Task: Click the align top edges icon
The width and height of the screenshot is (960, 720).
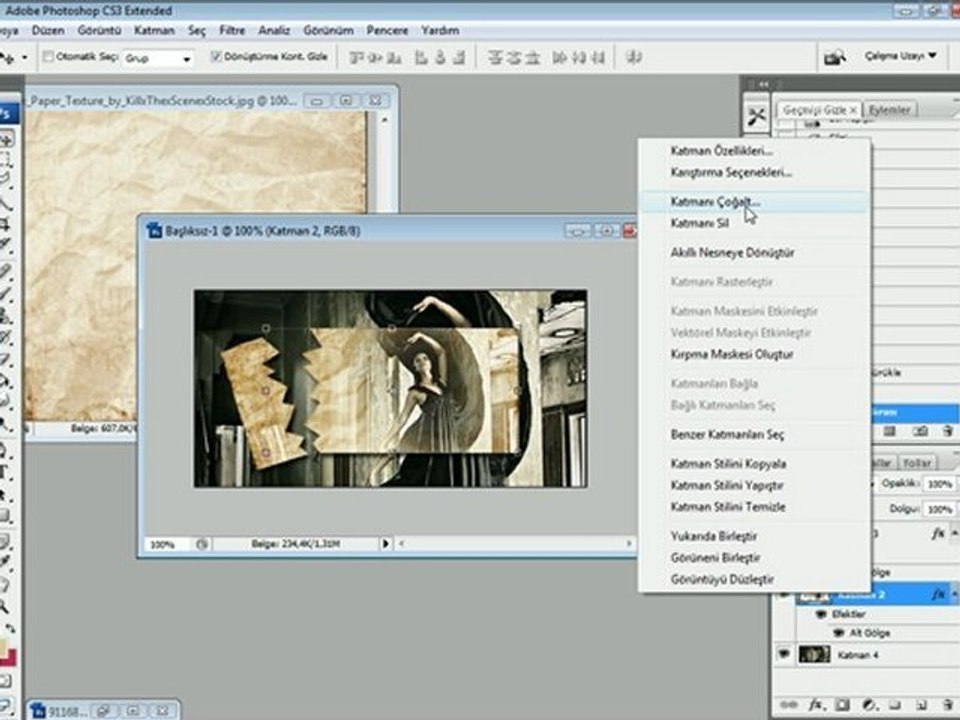Action: coord(356,58)
